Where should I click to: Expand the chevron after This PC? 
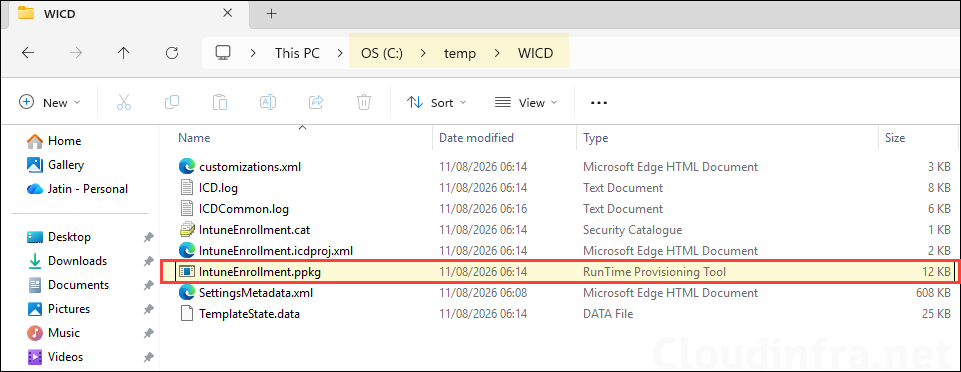[340, 53]
